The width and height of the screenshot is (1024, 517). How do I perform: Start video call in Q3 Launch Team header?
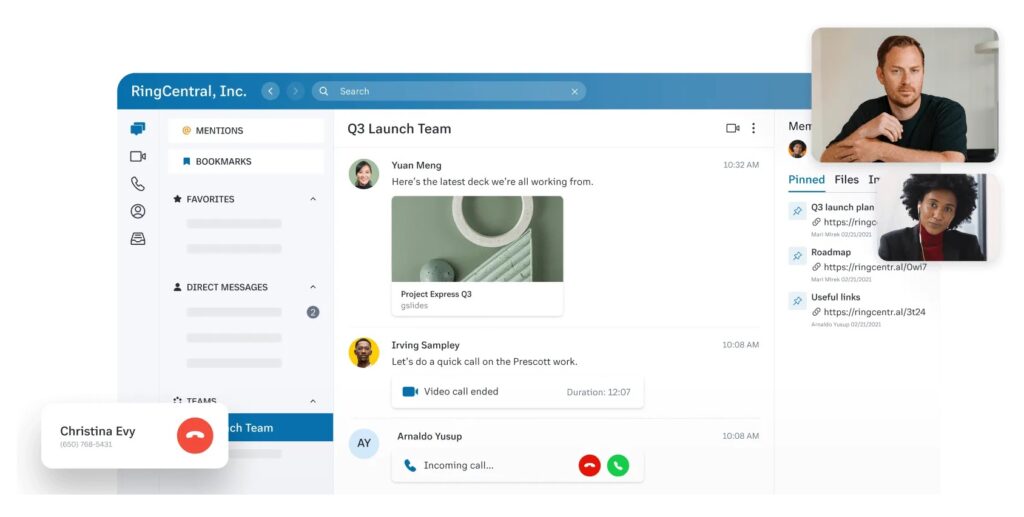pyautogui.click(x=732, y=129)
